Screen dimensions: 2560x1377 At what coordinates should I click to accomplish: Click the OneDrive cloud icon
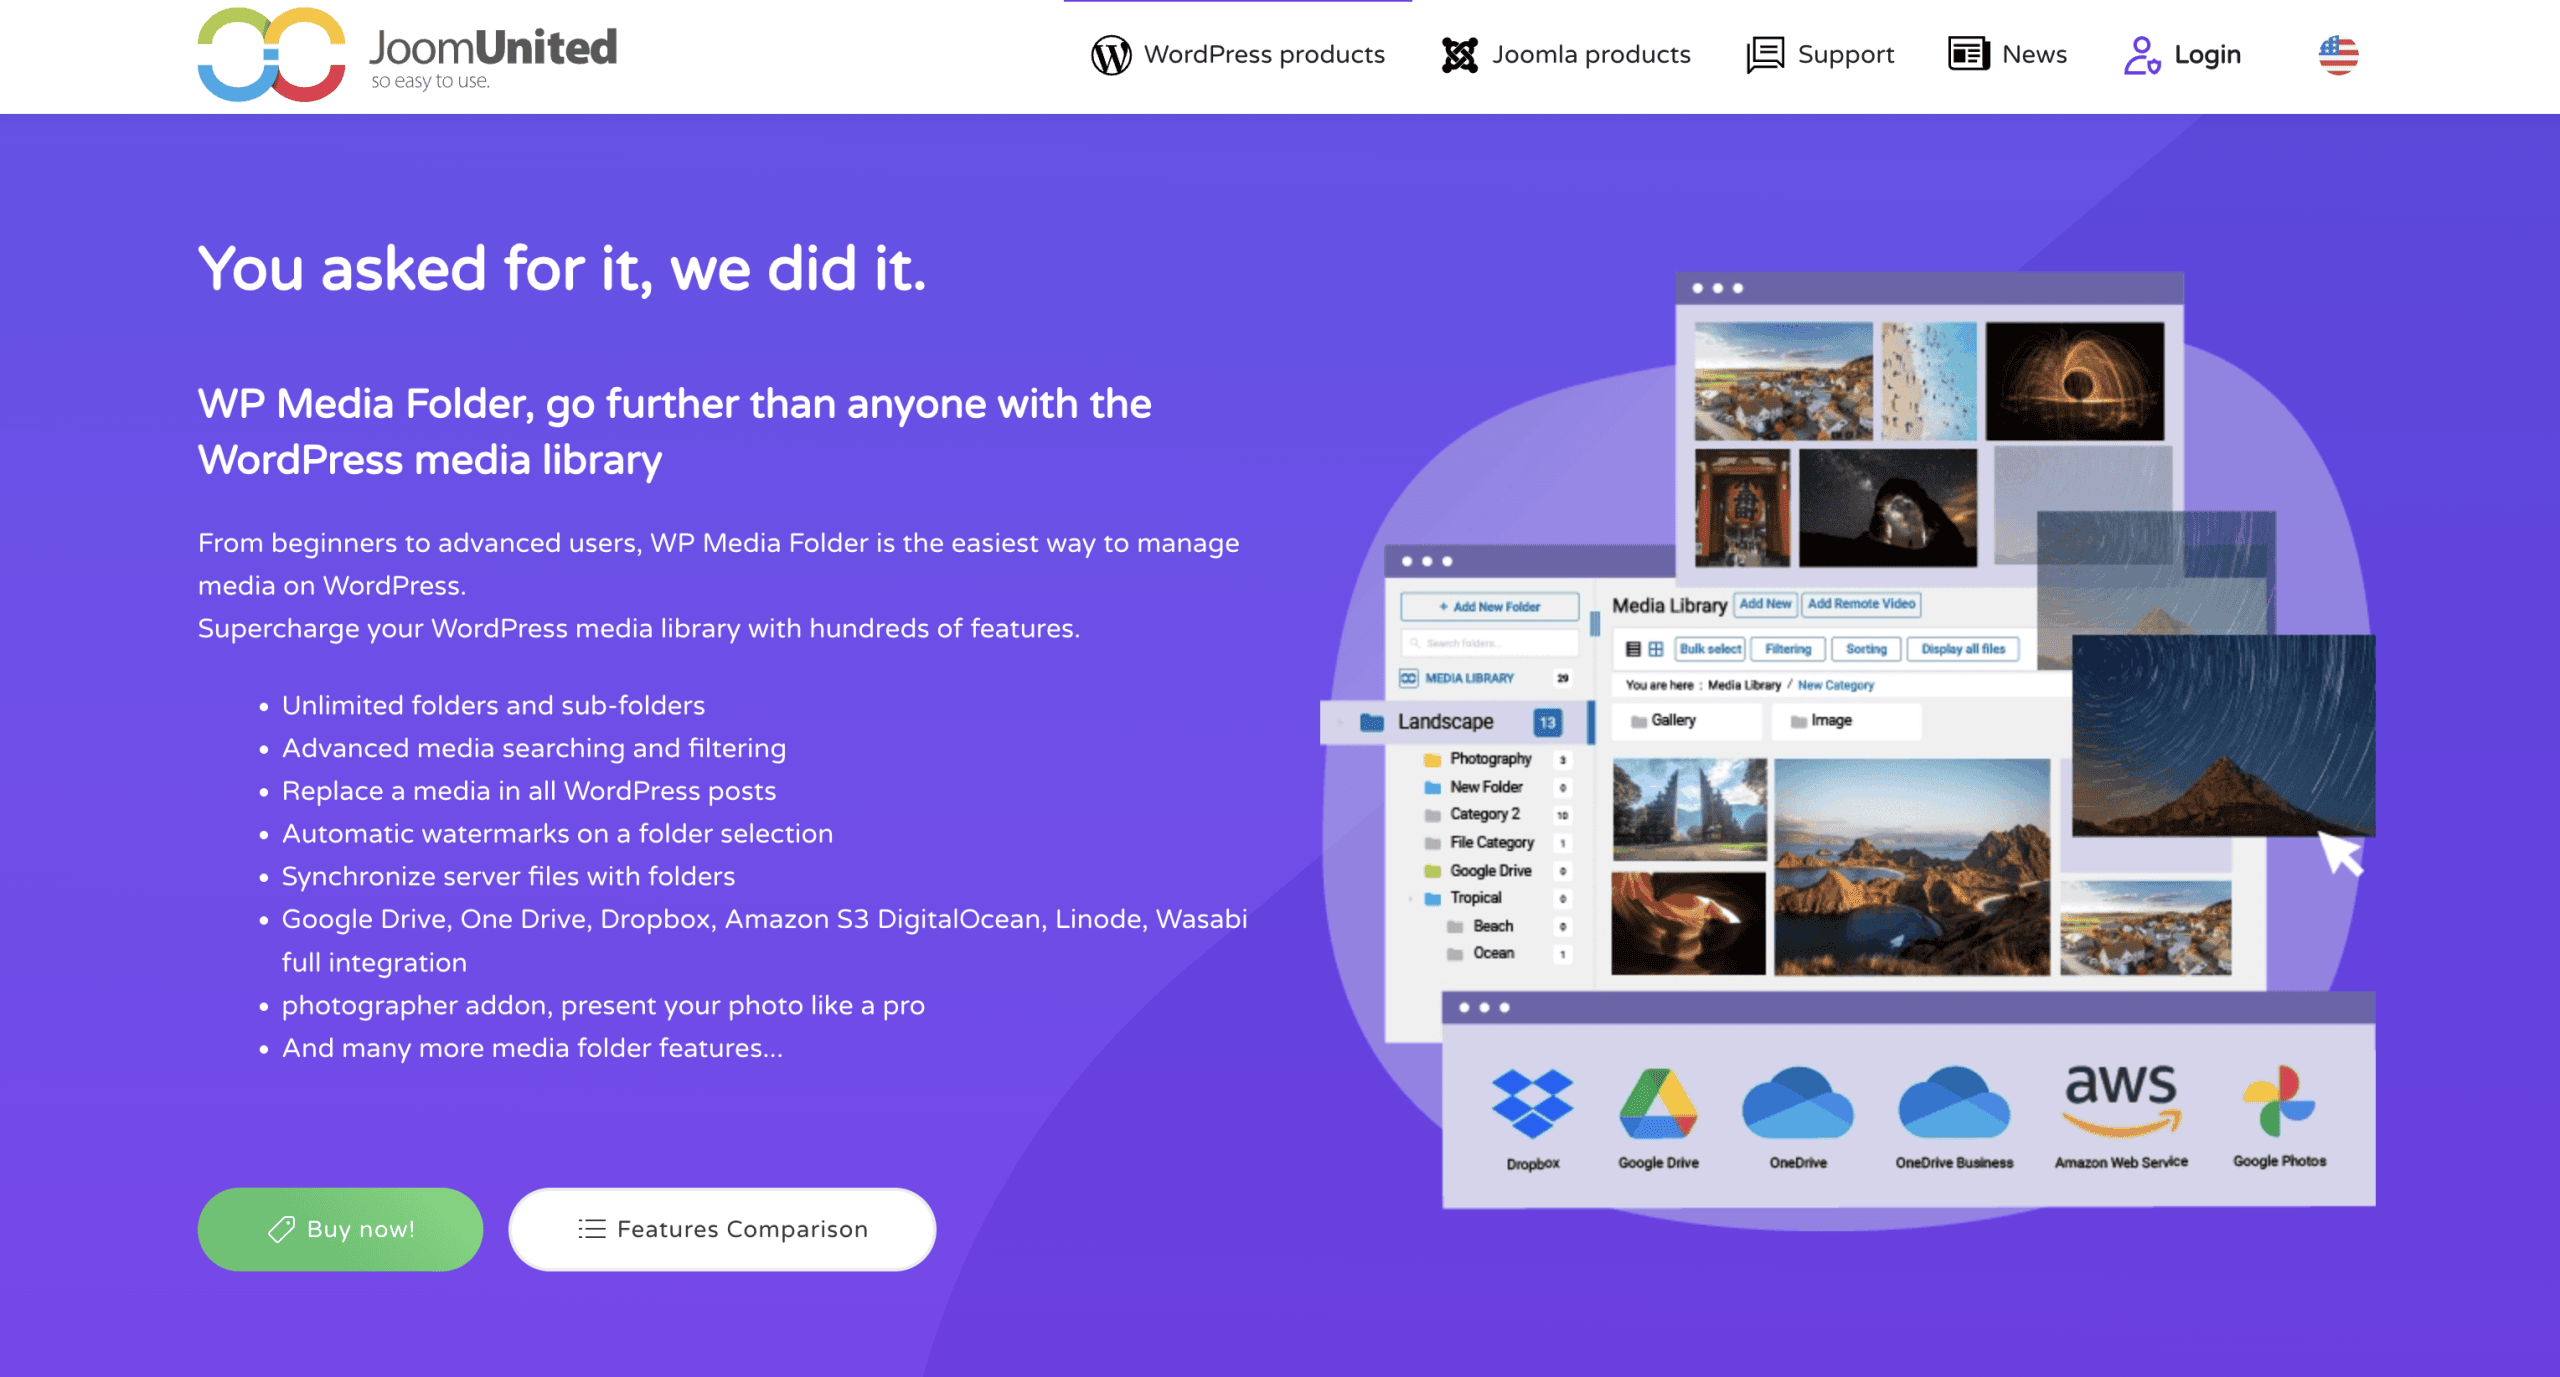coord(1797,1102)
